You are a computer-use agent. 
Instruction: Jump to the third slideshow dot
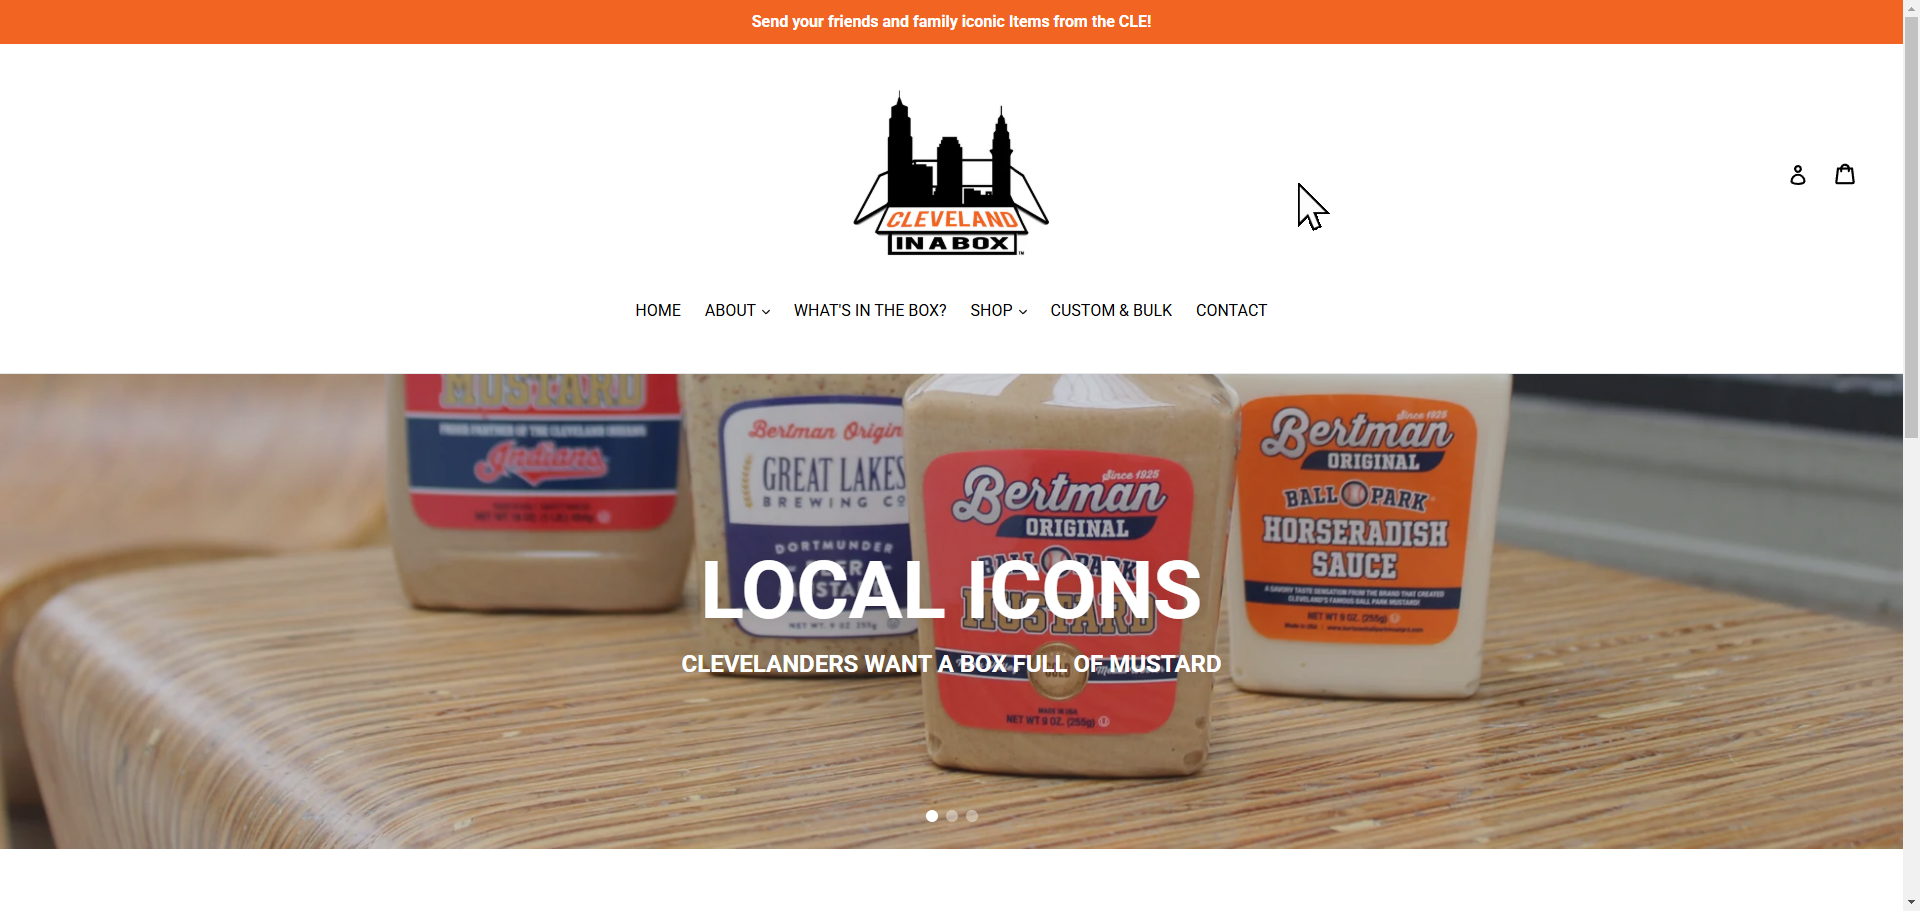(x=972, y=816)
